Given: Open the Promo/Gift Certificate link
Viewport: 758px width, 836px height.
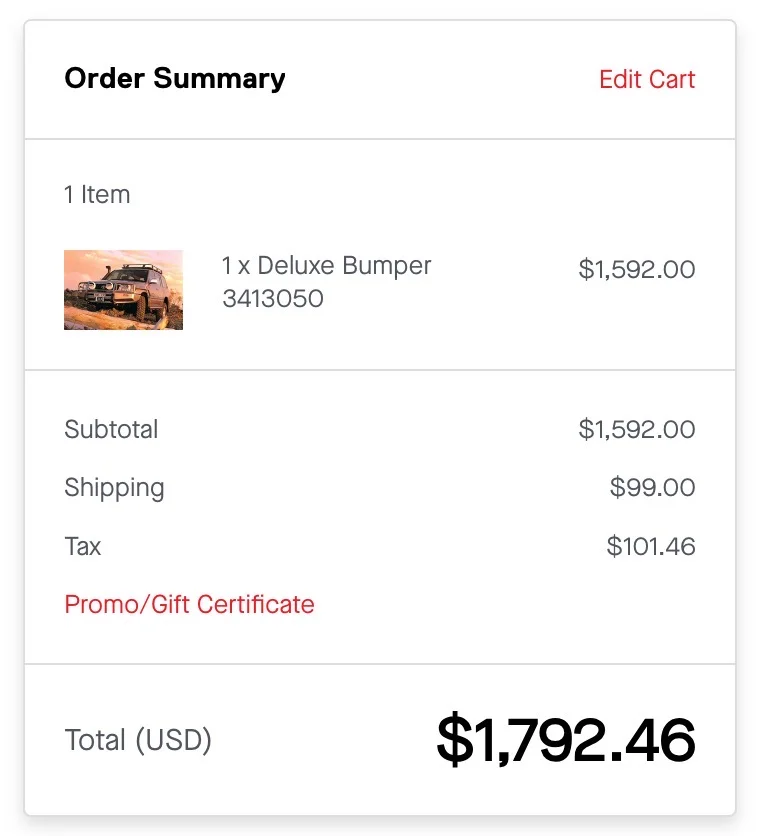Looking at the screenshot, I should 189,605.
